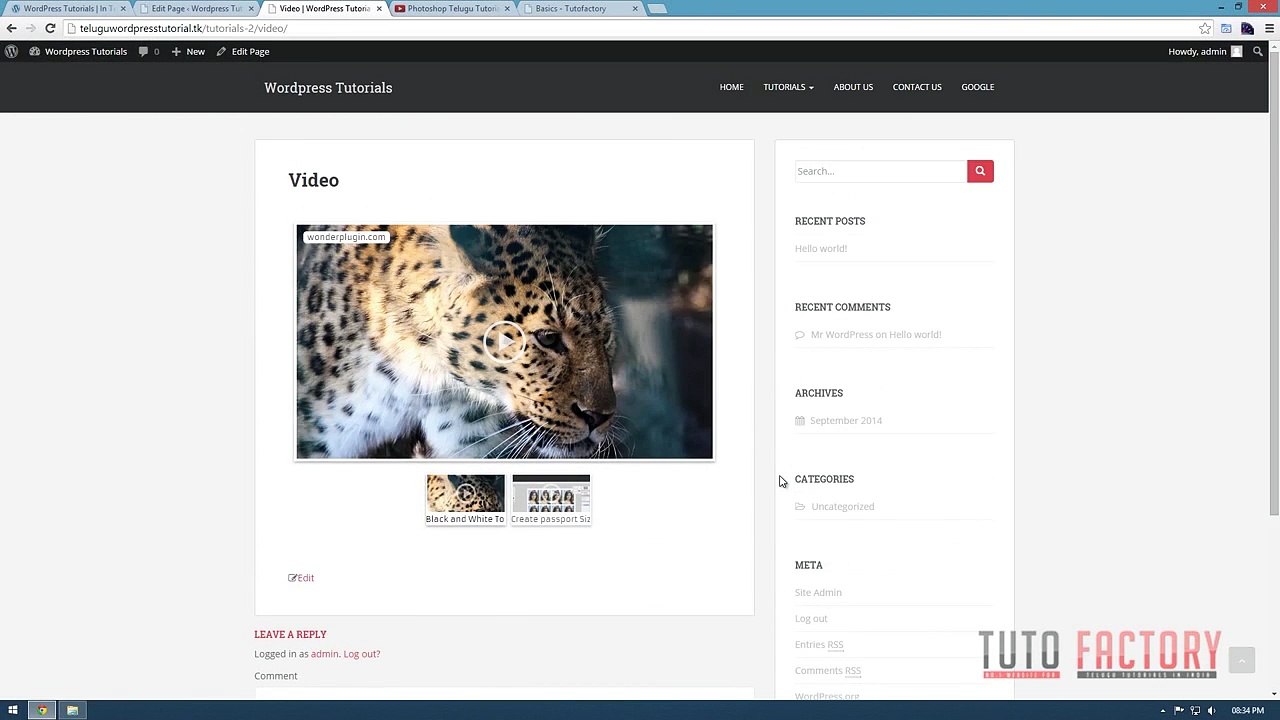
Task: Select the Black and White thumbnail
Action: click(465, 499)
